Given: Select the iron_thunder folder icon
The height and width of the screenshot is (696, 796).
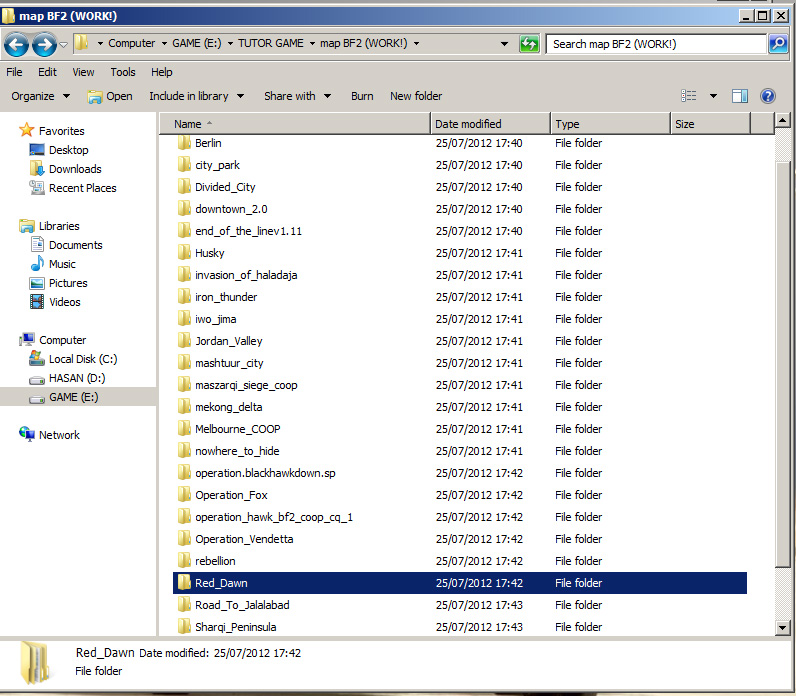Looking at the screenshot, I should click(184, 297).
